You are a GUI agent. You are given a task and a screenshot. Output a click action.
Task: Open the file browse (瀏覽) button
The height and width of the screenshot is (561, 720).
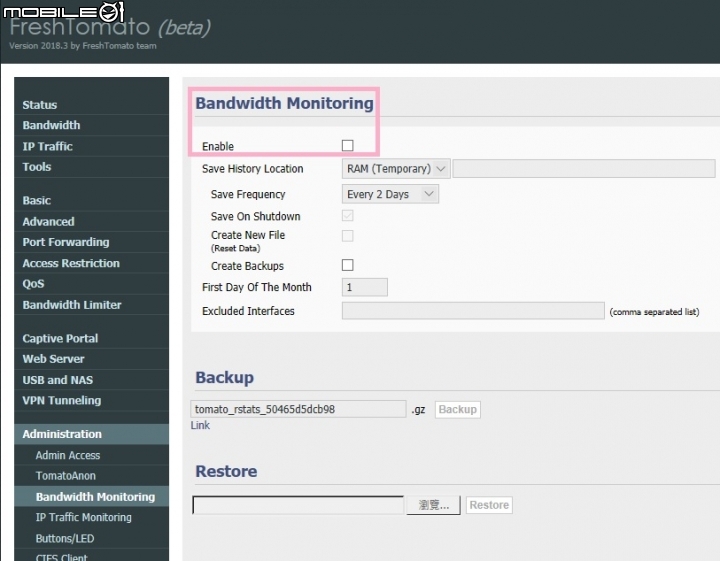pyautogui.click(x=433, y=505)
